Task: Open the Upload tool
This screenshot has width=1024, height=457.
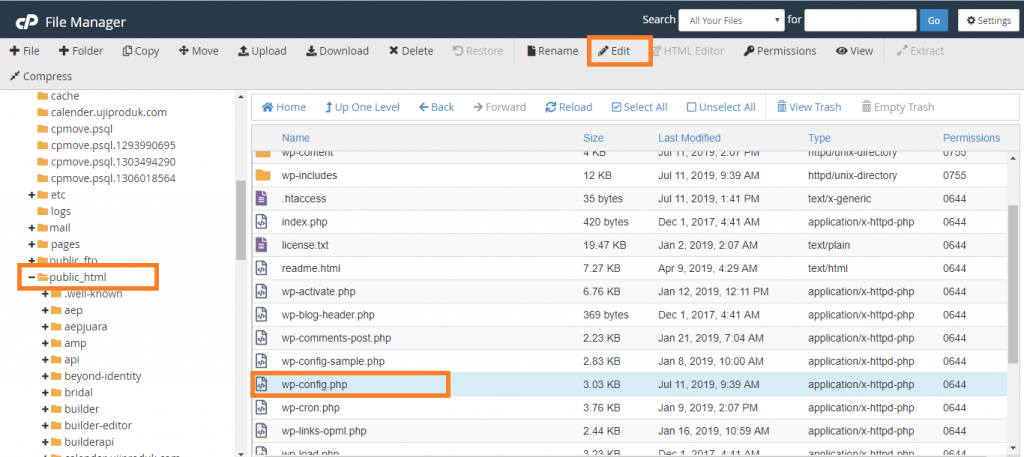Action: [x=261, y=51]
